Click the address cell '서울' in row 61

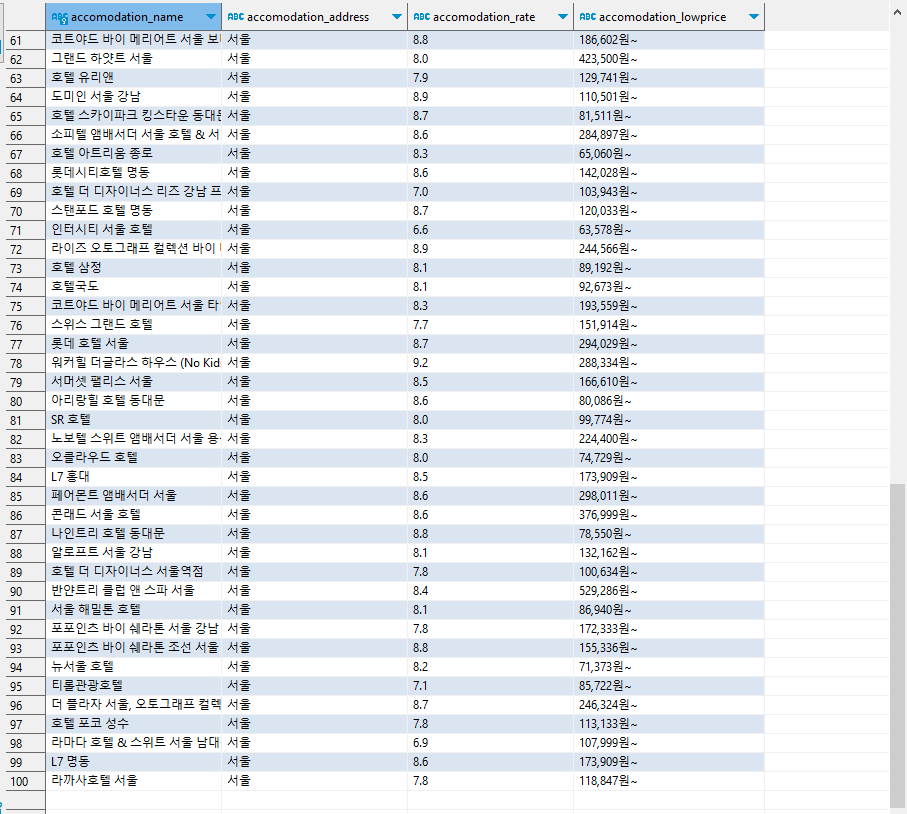tap(315, 40)
